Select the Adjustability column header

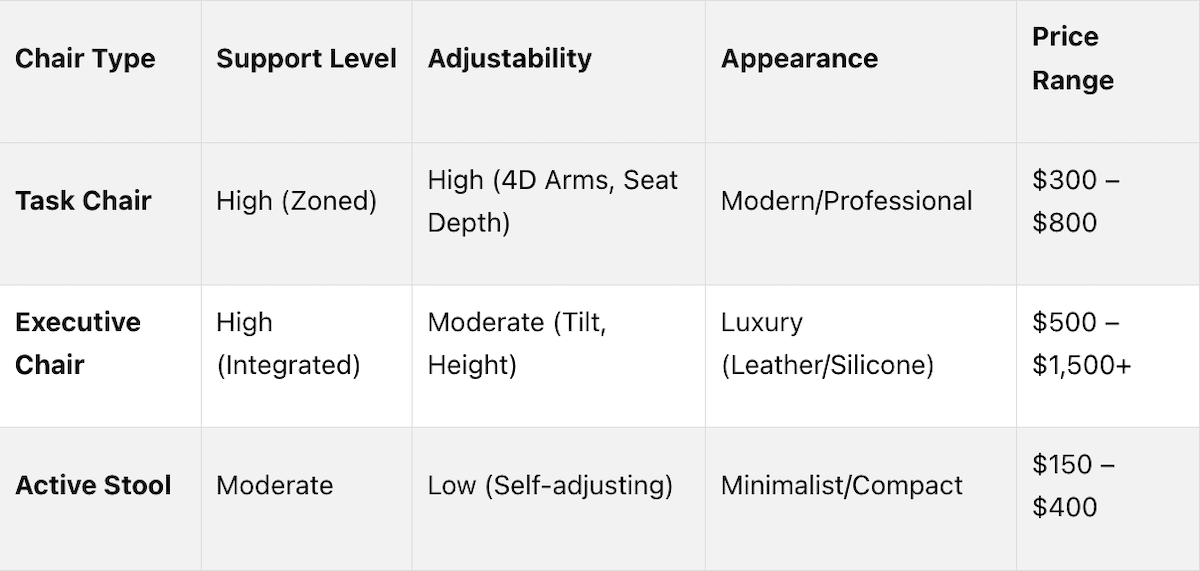509,58
